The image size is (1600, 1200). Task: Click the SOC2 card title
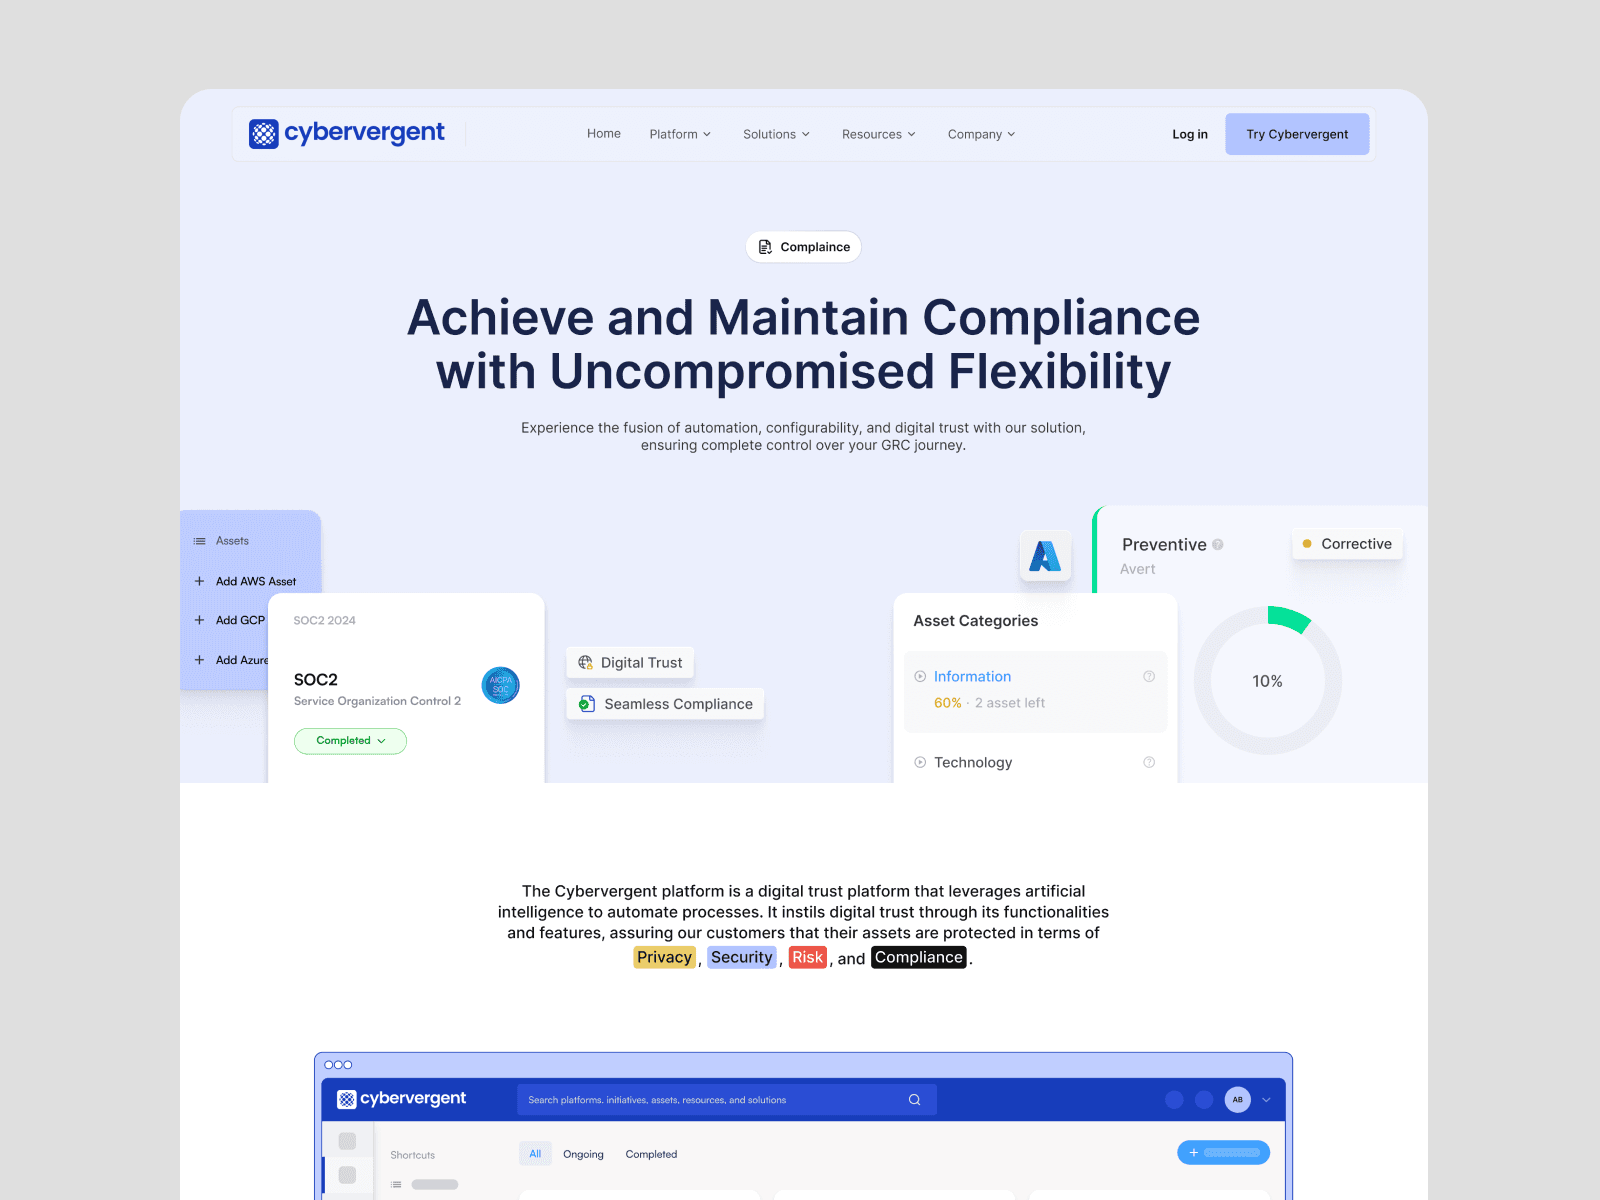(316, 680)
